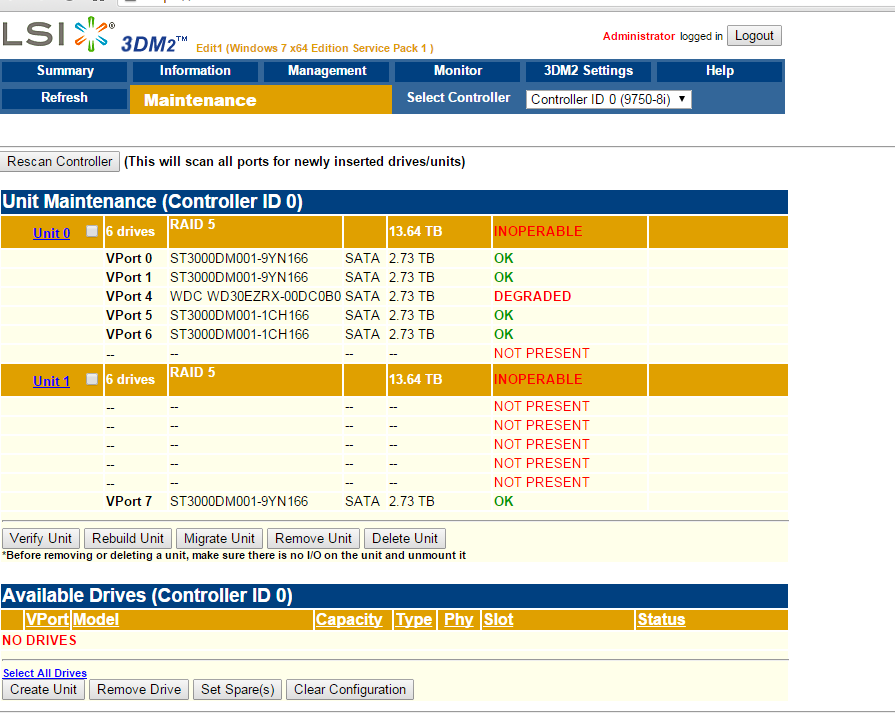895x723 pixels.
Task: Sort available drives by Capacity
Action: [349, 620]
